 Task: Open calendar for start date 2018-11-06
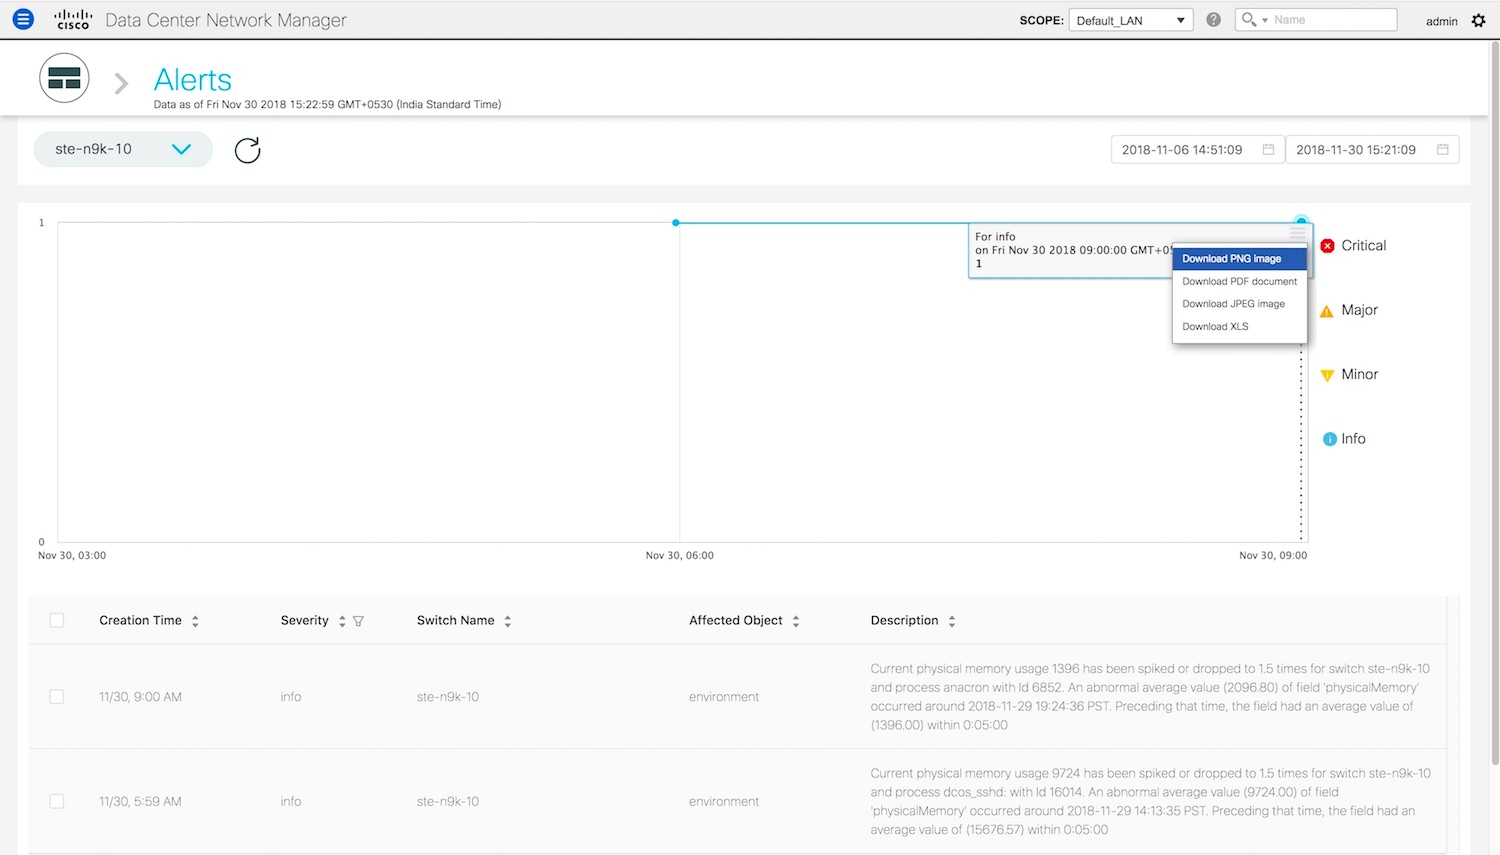click(1268, 149)
